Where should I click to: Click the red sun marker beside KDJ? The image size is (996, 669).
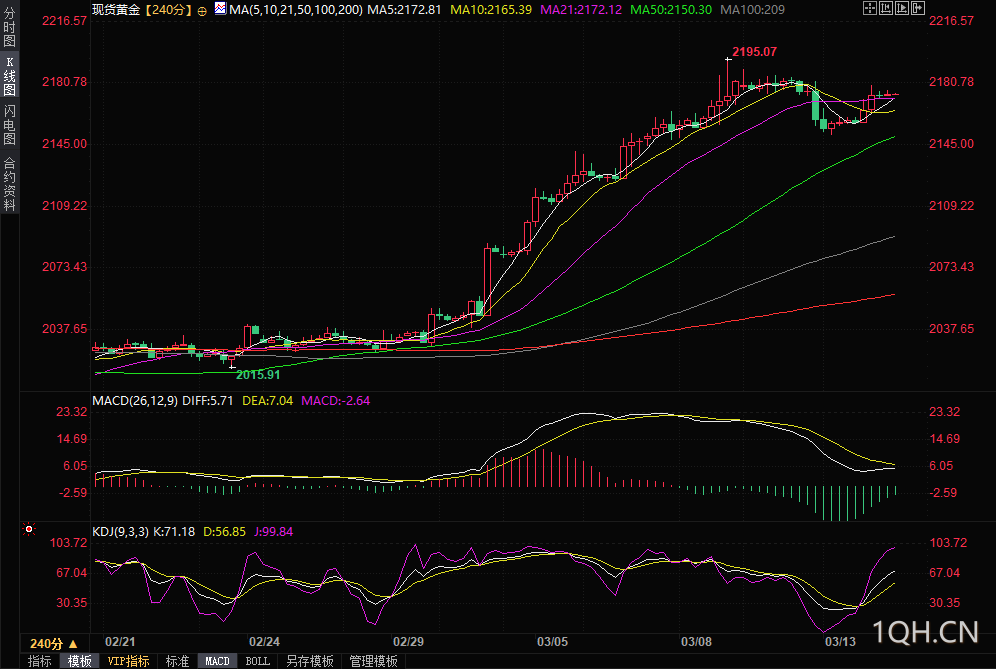click(29, 529)
